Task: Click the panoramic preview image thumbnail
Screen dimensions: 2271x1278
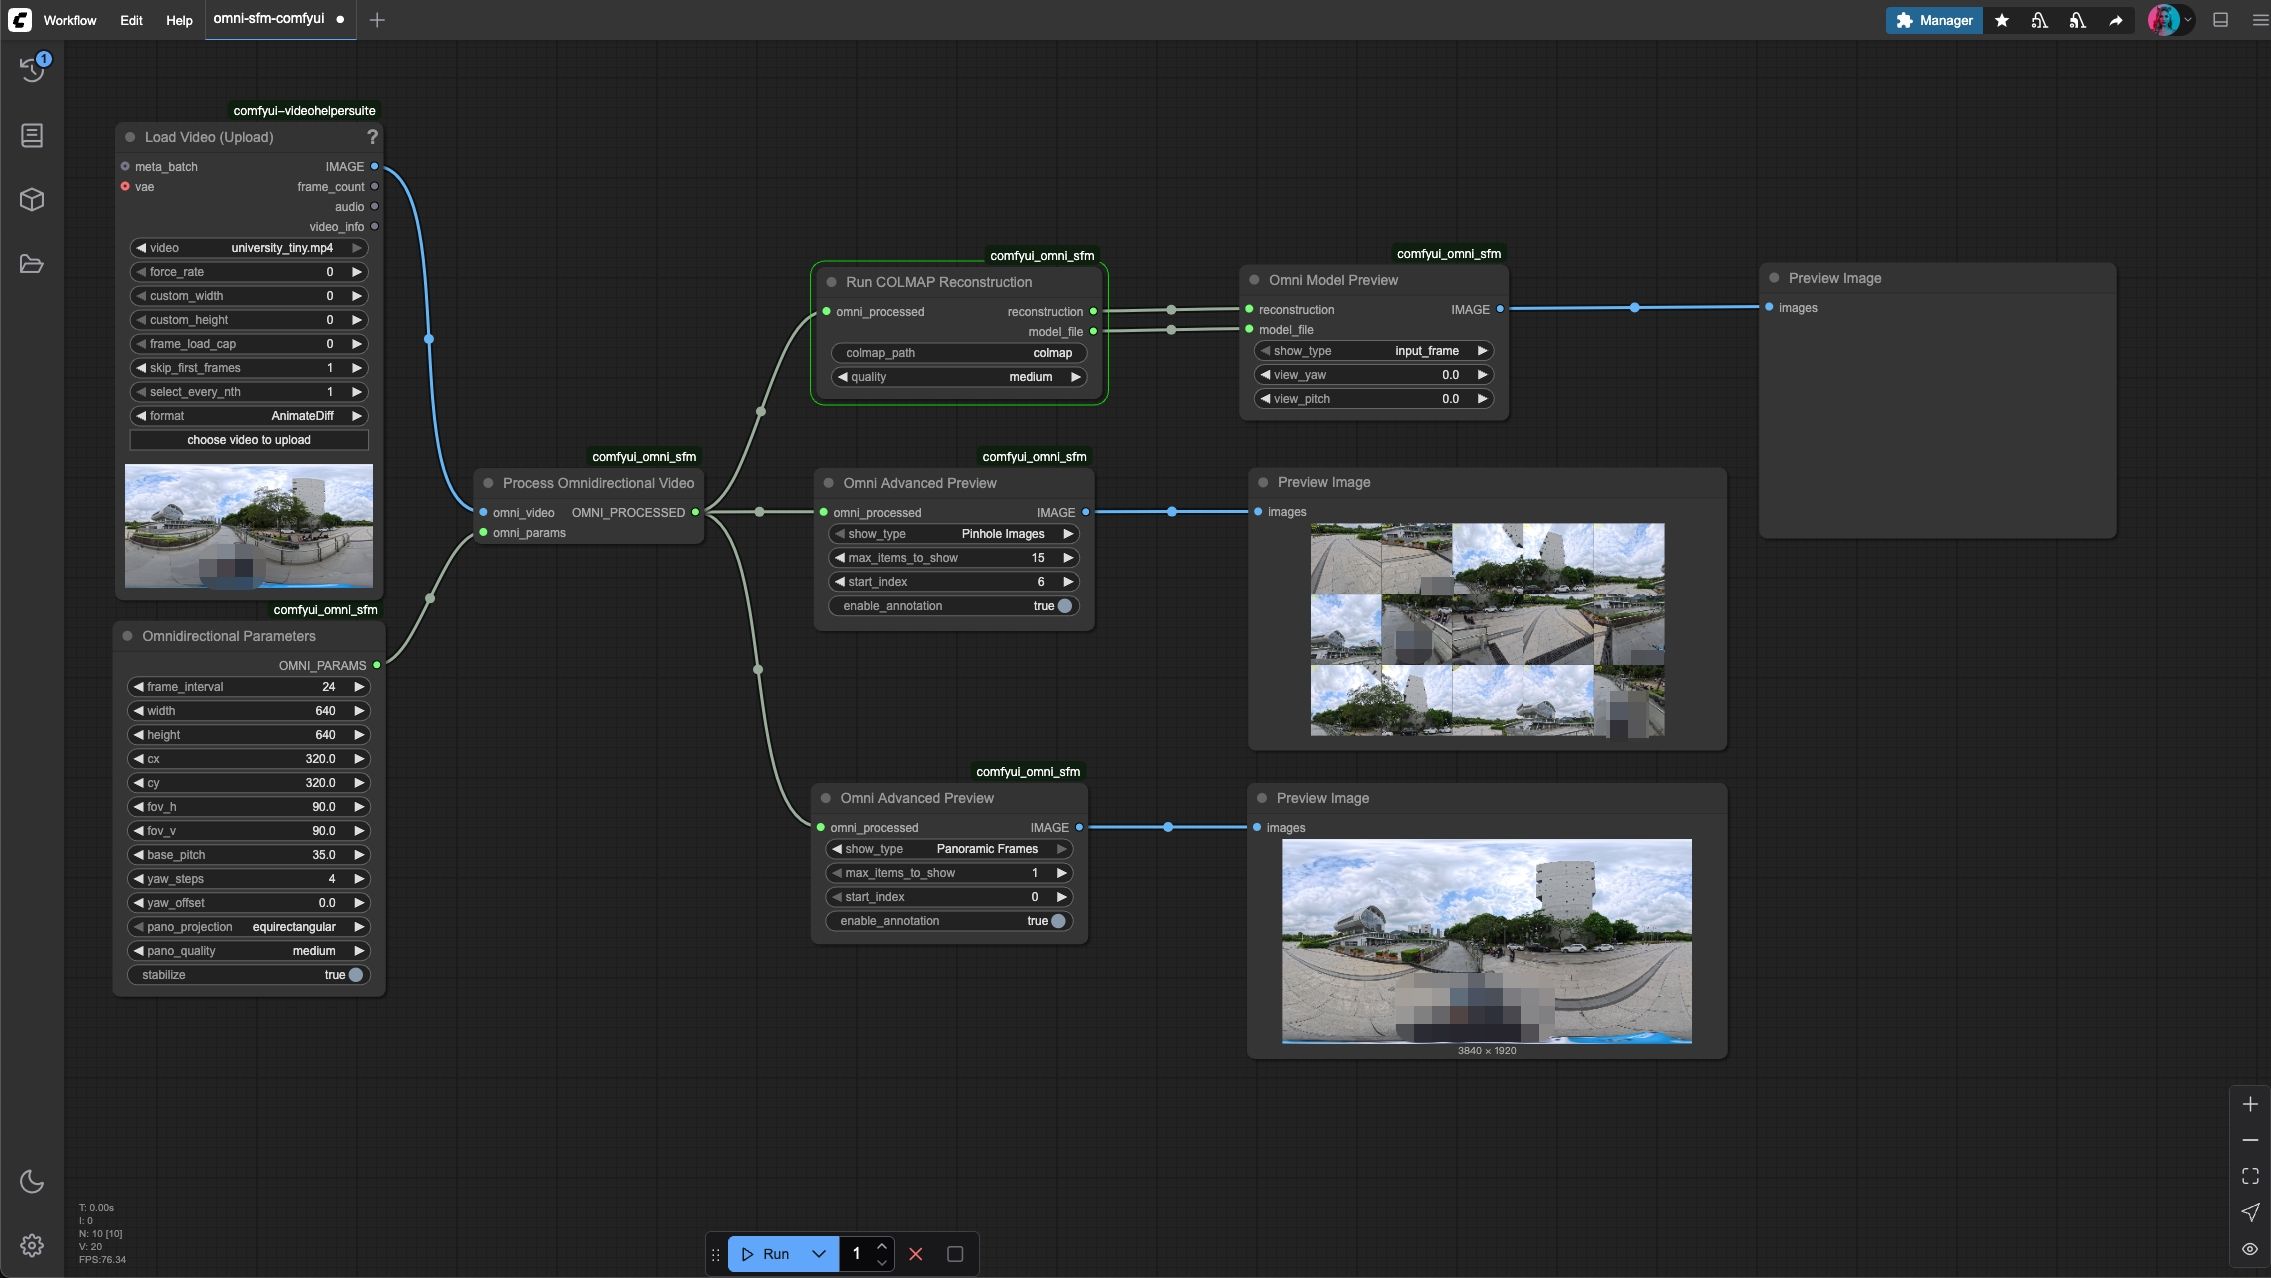Action: point(1487,941)
